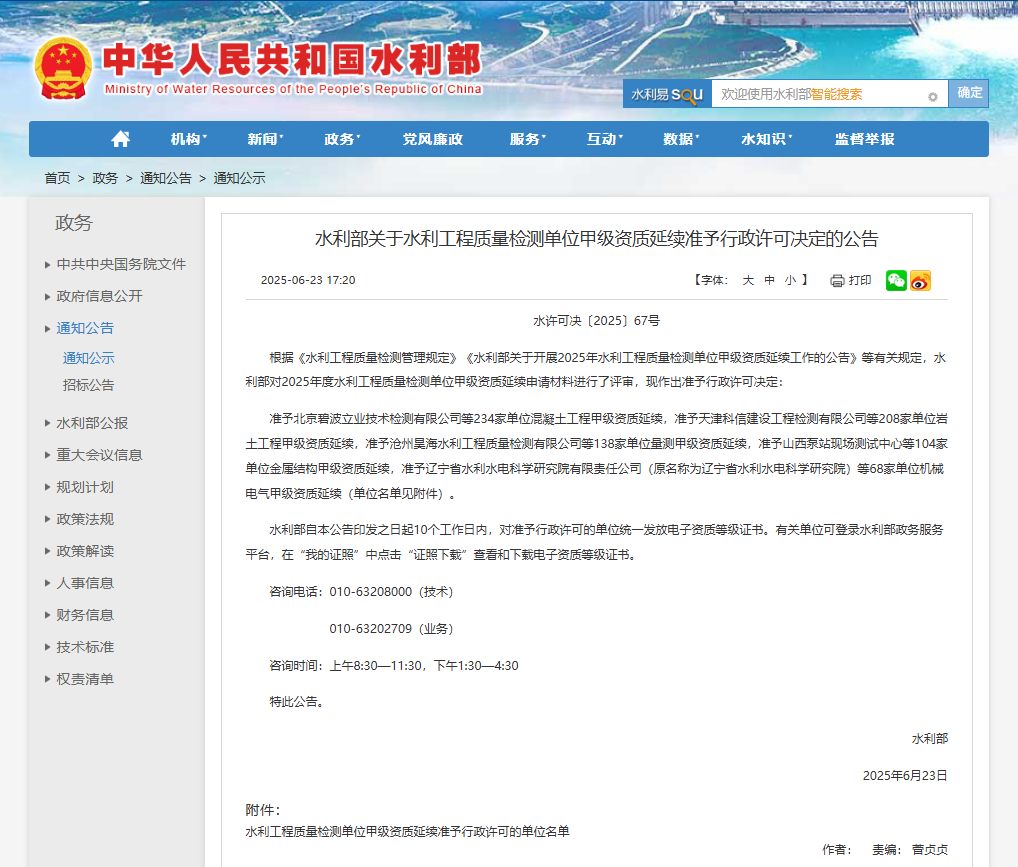Click editor name 曹贞贞
Image resolution: width=1018 pixels, height=867 pixels.
[x=930, y=849]
